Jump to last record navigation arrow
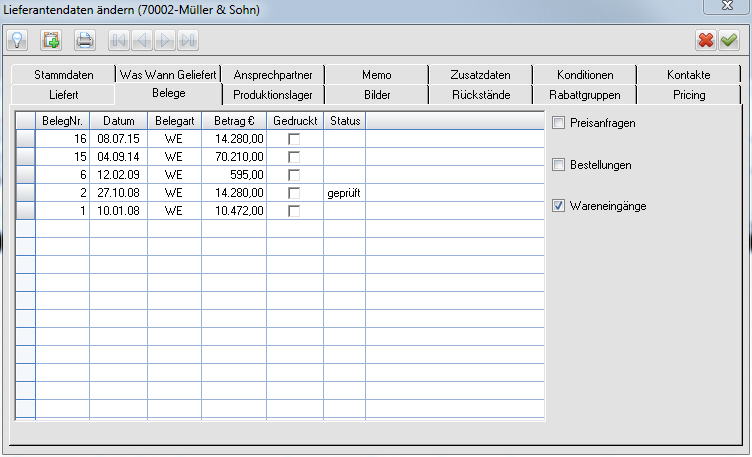Image resolution: width=752 pixels, height=457 pixels. coord(188,40)
